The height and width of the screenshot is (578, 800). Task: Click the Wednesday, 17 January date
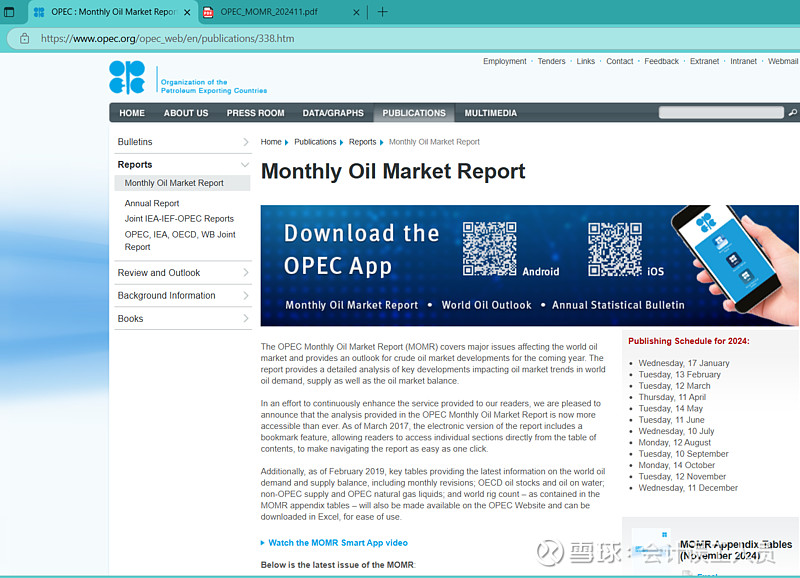coord(684,363)
